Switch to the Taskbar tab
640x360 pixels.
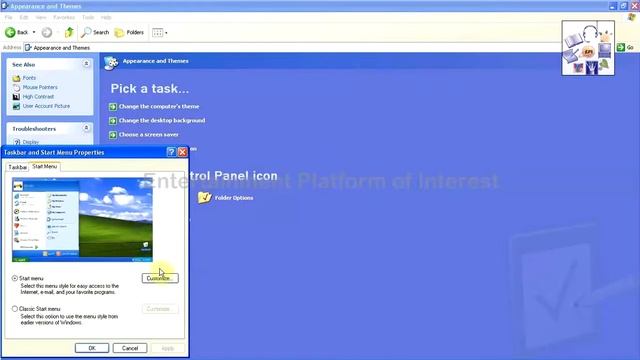pyautogui.click(x=17, y=167)
